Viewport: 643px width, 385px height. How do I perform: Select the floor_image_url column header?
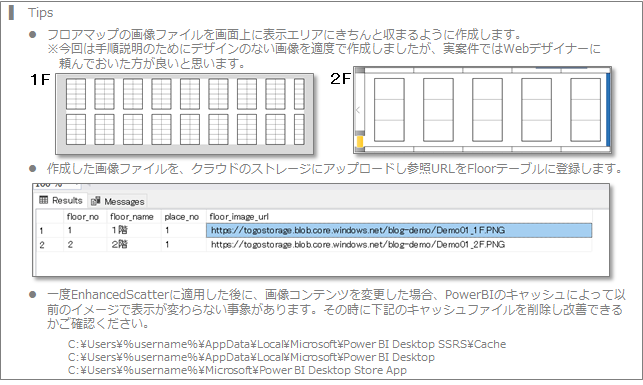tap(399, 217)
